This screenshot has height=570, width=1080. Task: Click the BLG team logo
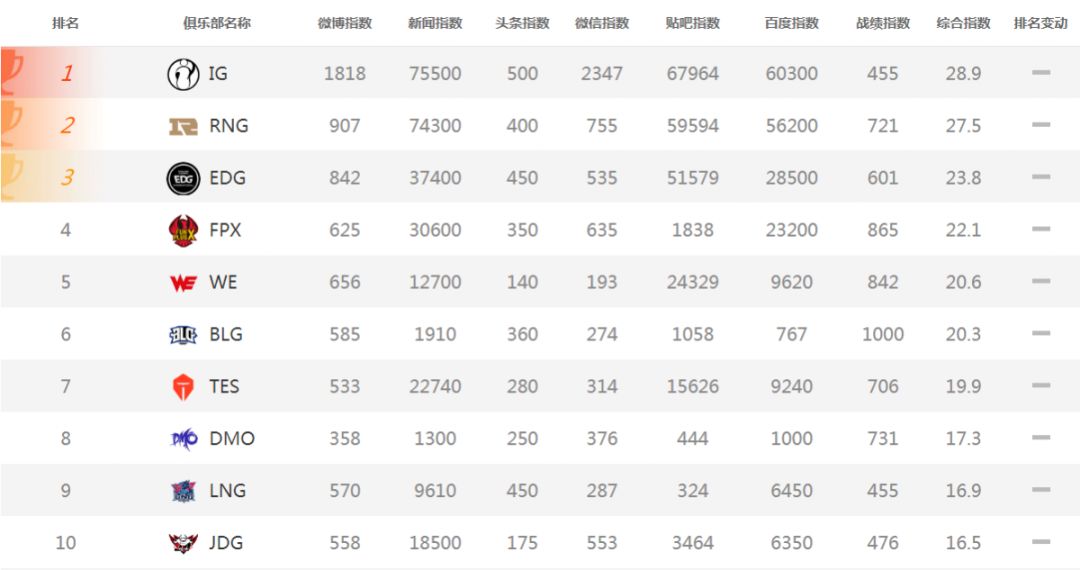[x=183, y=335]
